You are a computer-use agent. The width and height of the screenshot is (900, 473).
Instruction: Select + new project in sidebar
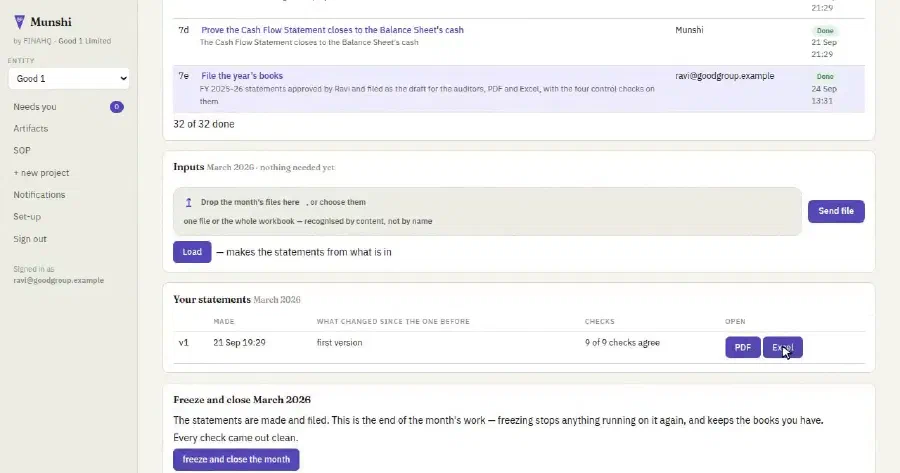click(x=41, y=173)
